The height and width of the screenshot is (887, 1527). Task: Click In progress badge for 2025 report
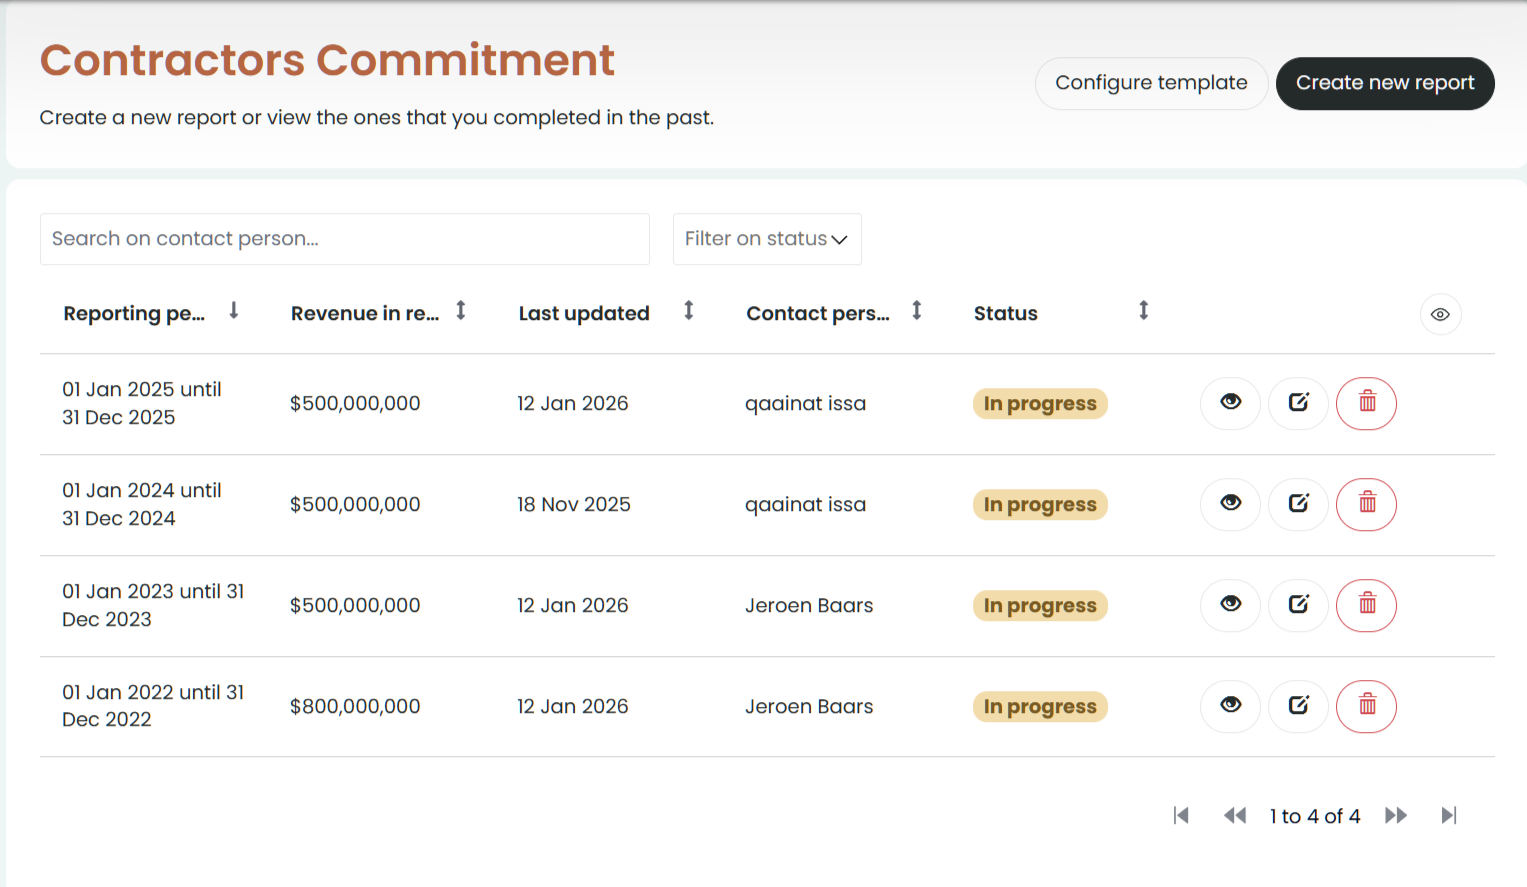click(1040, 404)
